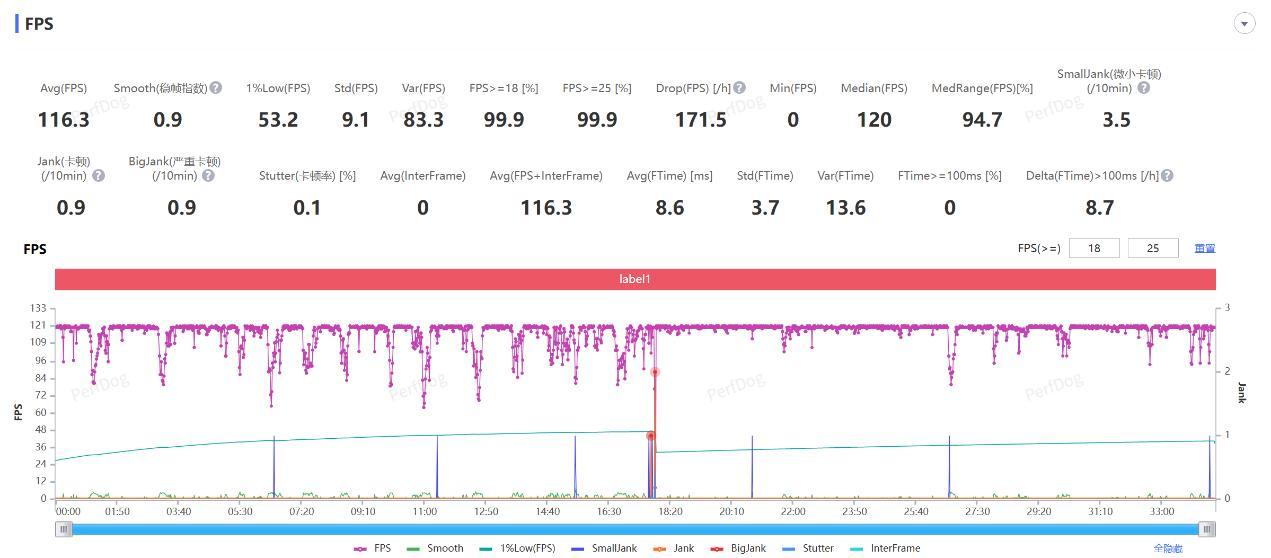The image size is (1271, 558).
Task: Click the SmallJank help question icon
Action: pyautogui.click(x=1144, y=88)
